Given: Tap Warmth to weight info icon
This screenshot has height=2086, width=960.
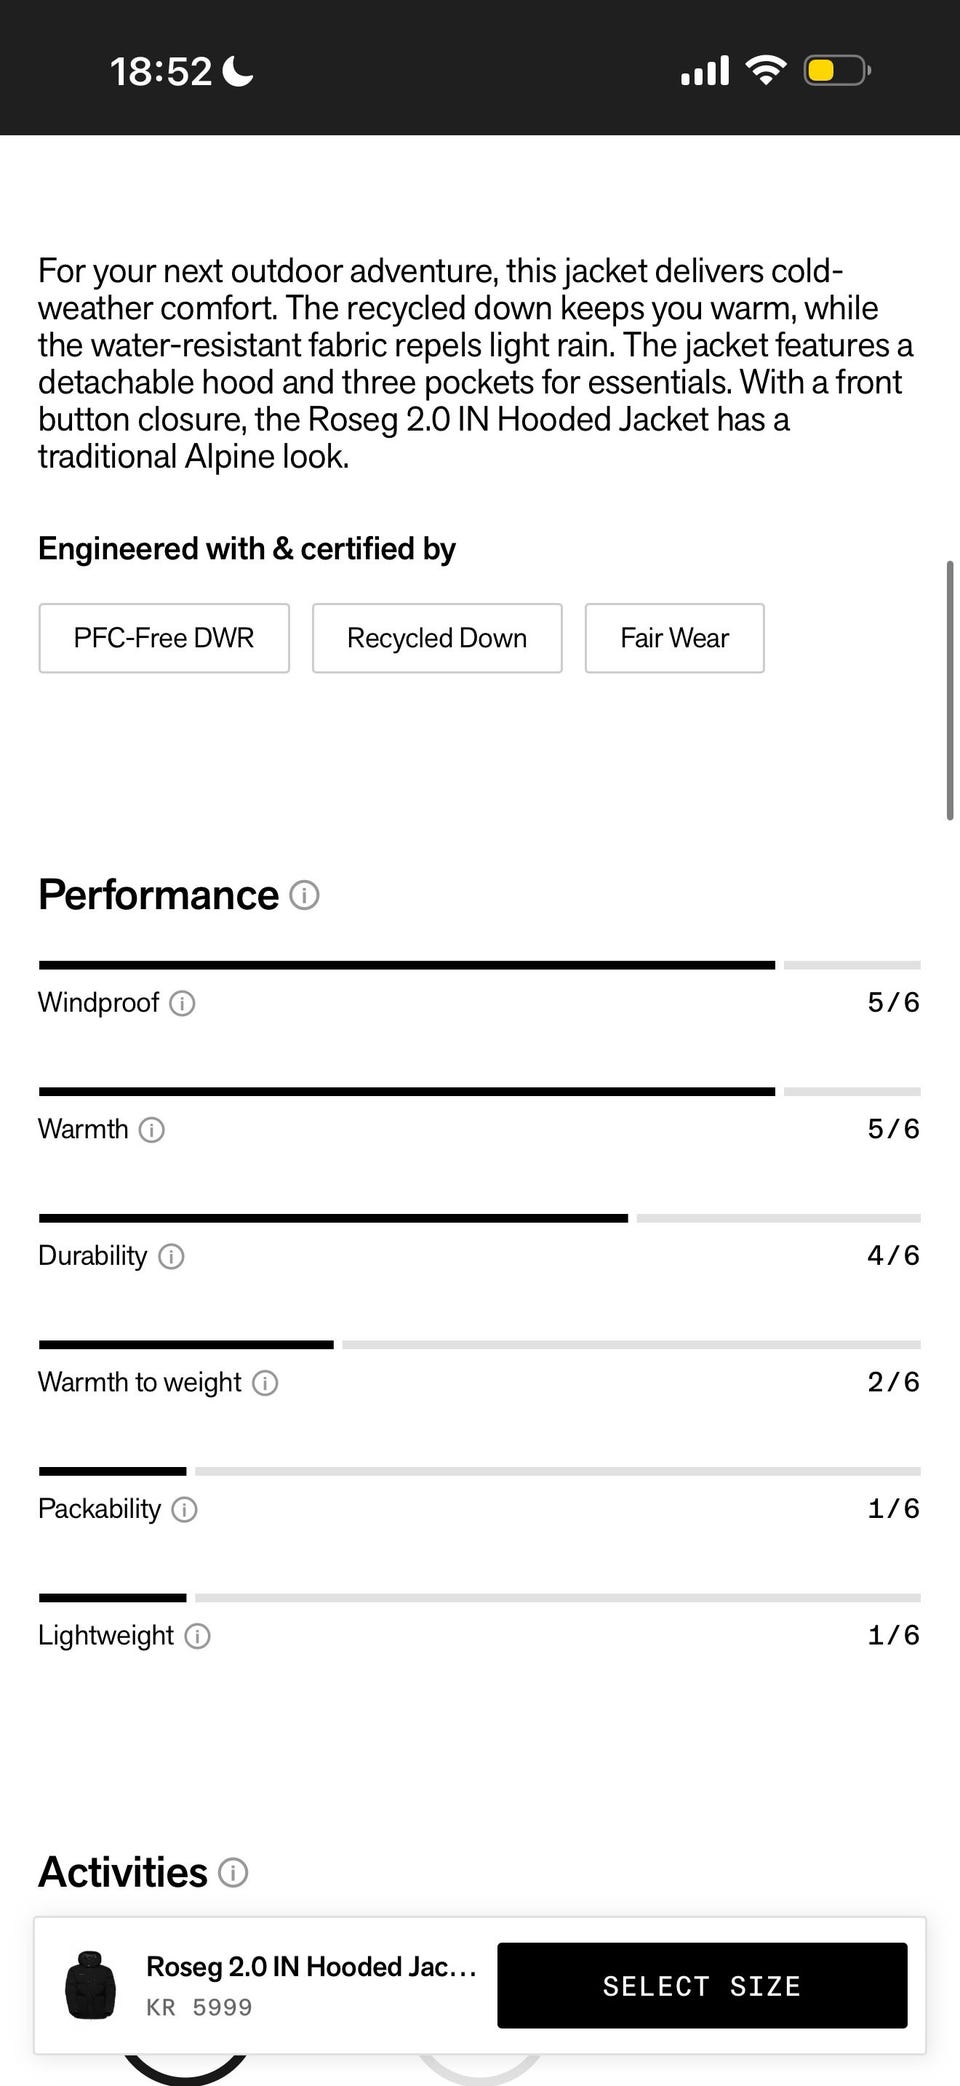Looking at the screenshot, I should click(x=265, y=1383).
